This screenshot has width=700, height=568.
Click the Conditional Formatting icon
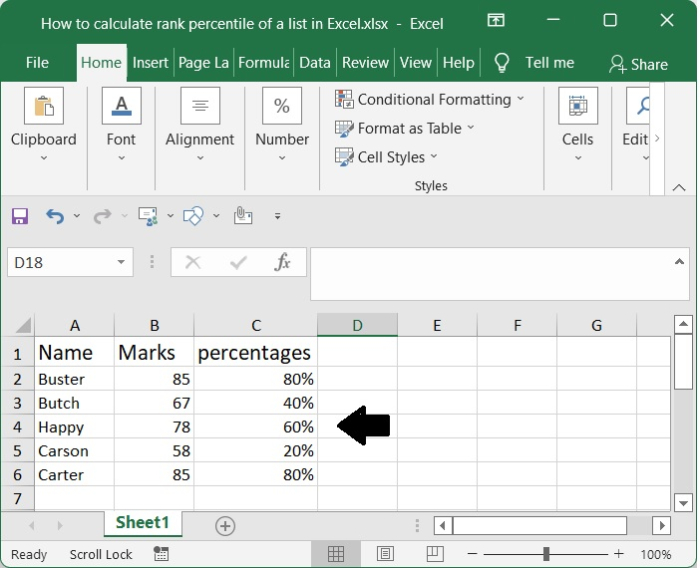344,99
